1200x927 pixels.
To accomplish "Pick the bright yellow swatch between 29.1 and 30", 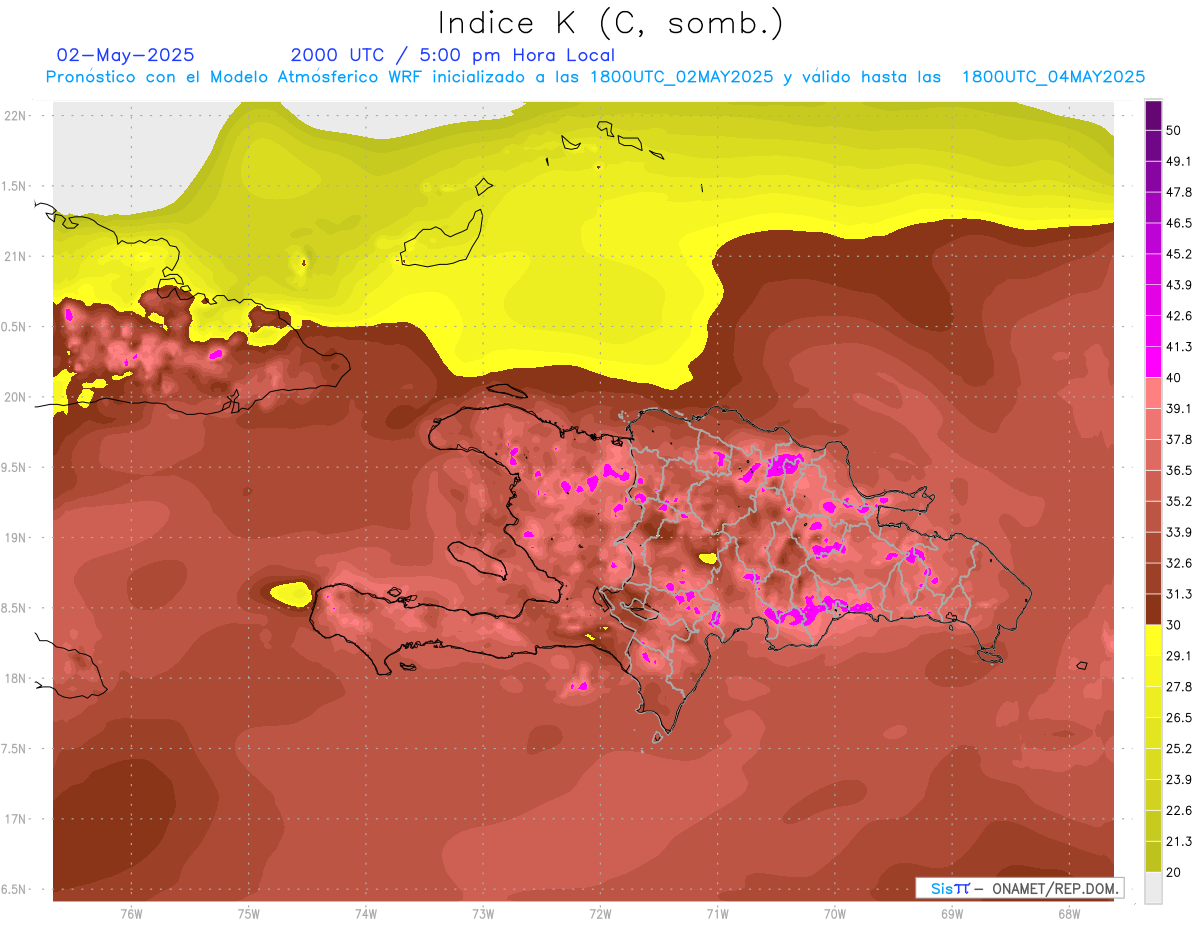I will 1153,641.
